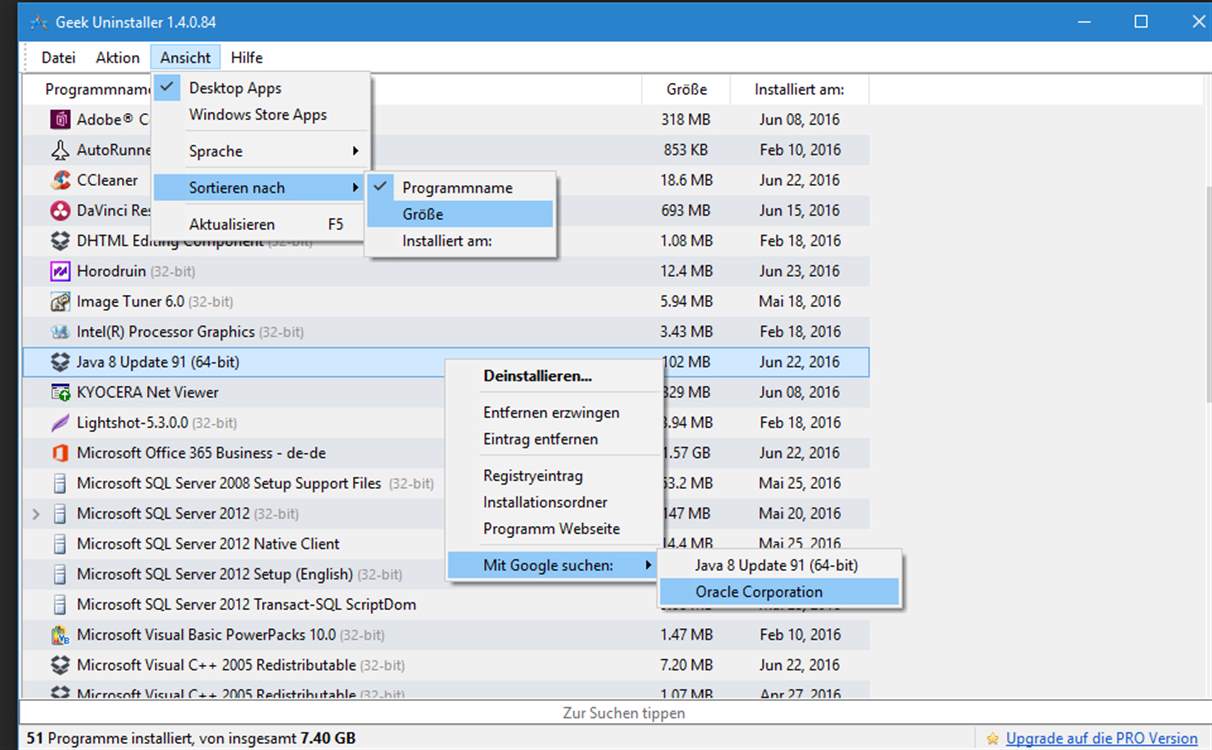Click the 853 KB size cell
This screenshot has height=750, width=1212.
pyautogui.click(x=686, y=150)
